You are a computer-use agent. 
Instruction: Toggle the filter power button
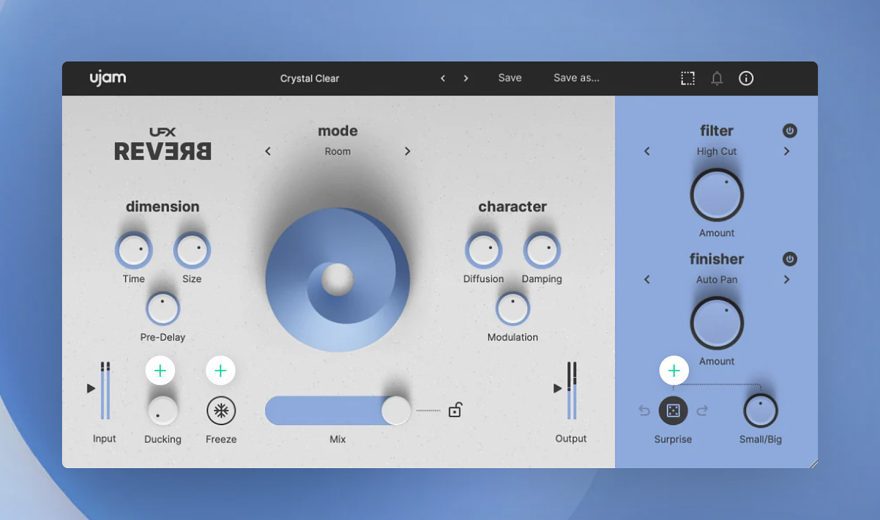click(789, 131)
